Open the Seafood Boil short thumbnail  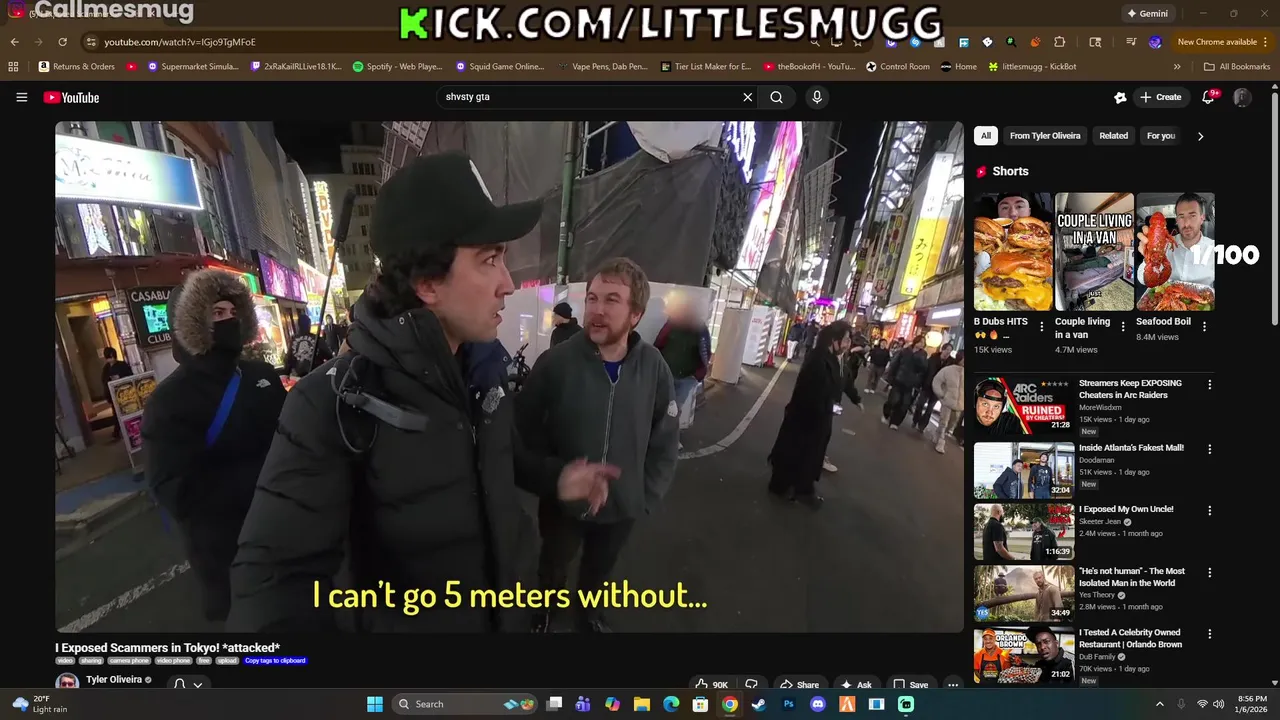(1175, 252)
